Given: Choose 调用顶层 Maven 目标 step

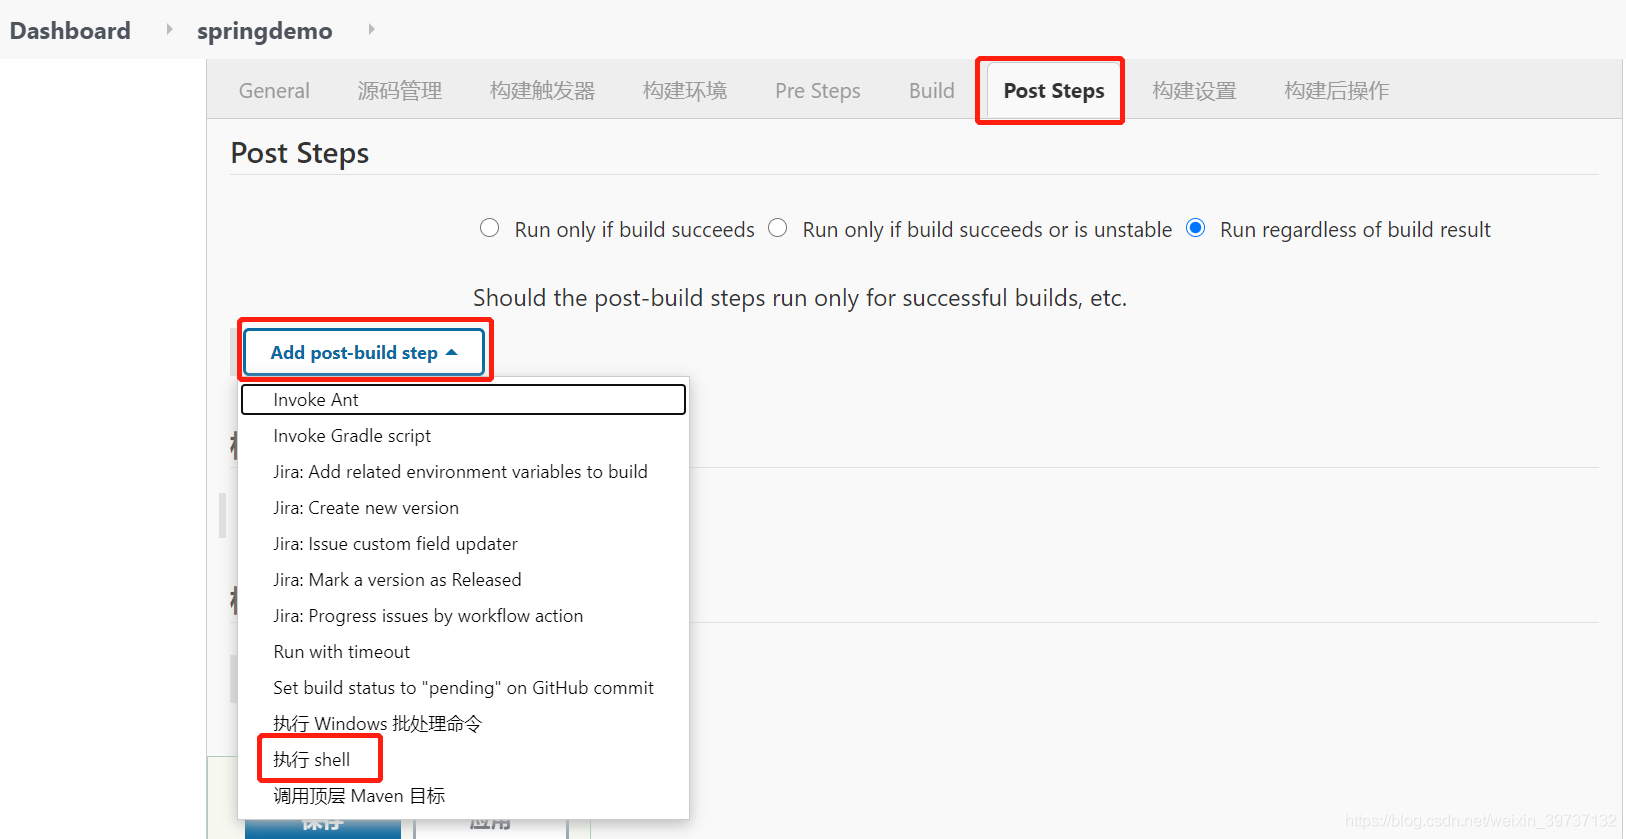Looking at the screenshot, I should click(x=463, y=796).
